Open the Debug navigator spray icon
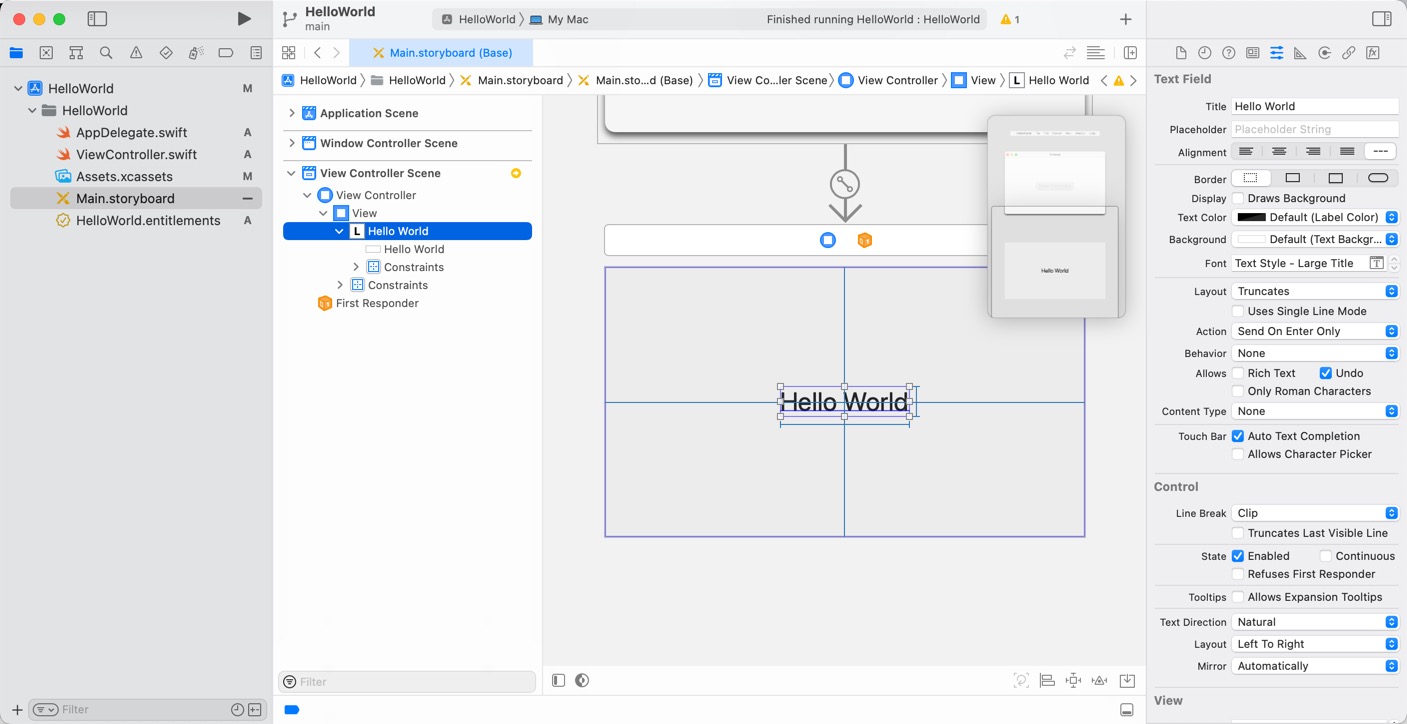 coord(196,53)
